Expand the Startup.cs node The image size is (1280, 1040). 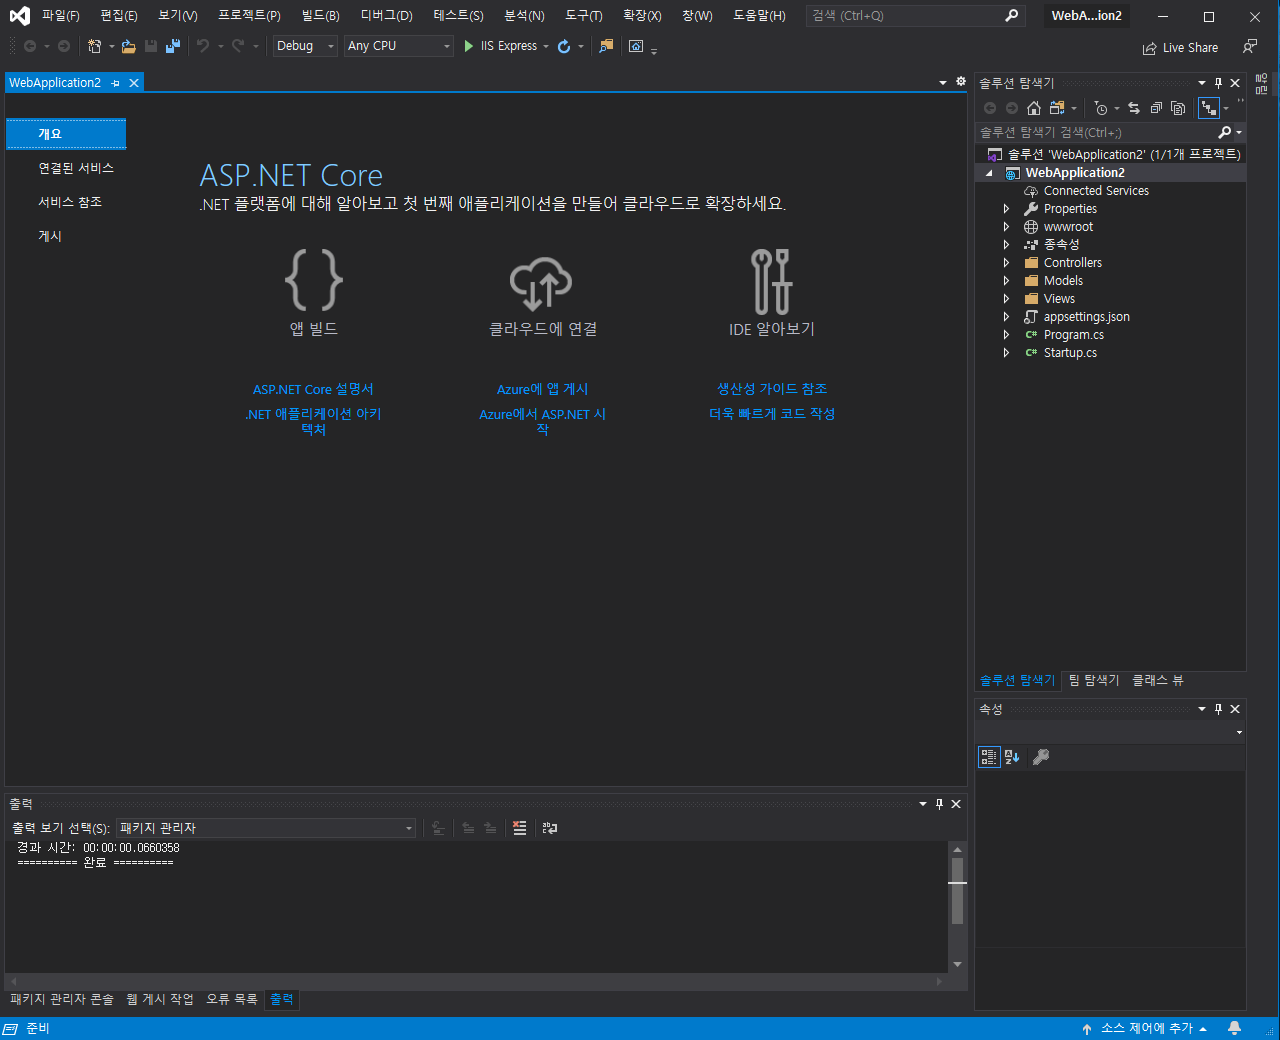coord(1006,353)
